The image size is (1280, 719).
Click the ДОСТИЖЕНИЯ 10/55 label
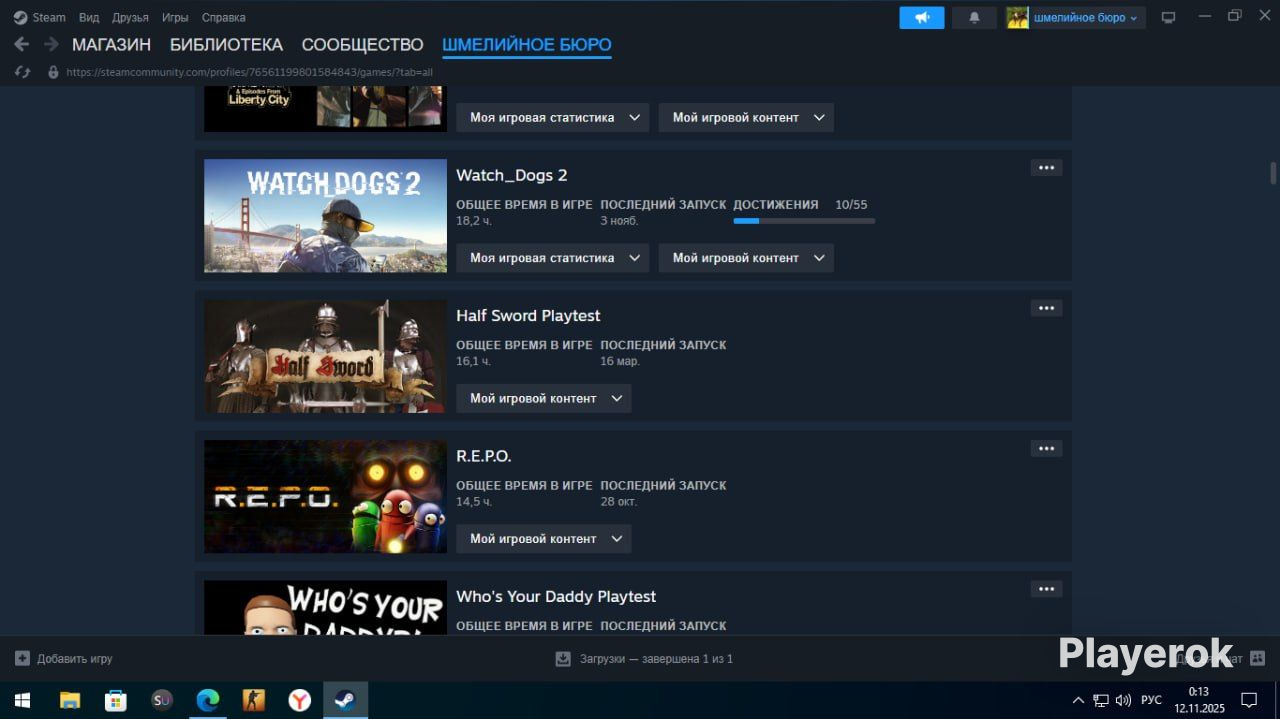[800, 204]
